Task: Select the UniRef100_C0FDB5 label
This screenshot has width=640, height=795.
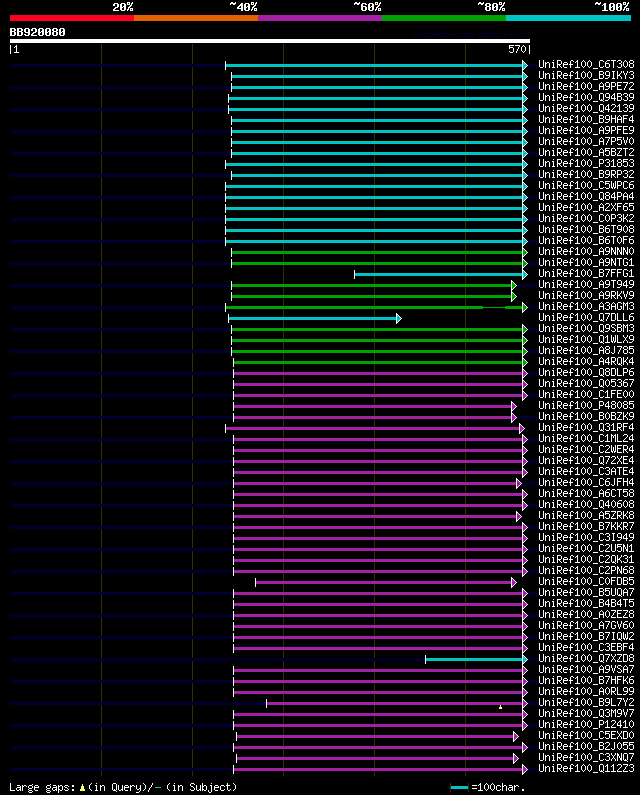Action: click(x=586, y=582)
